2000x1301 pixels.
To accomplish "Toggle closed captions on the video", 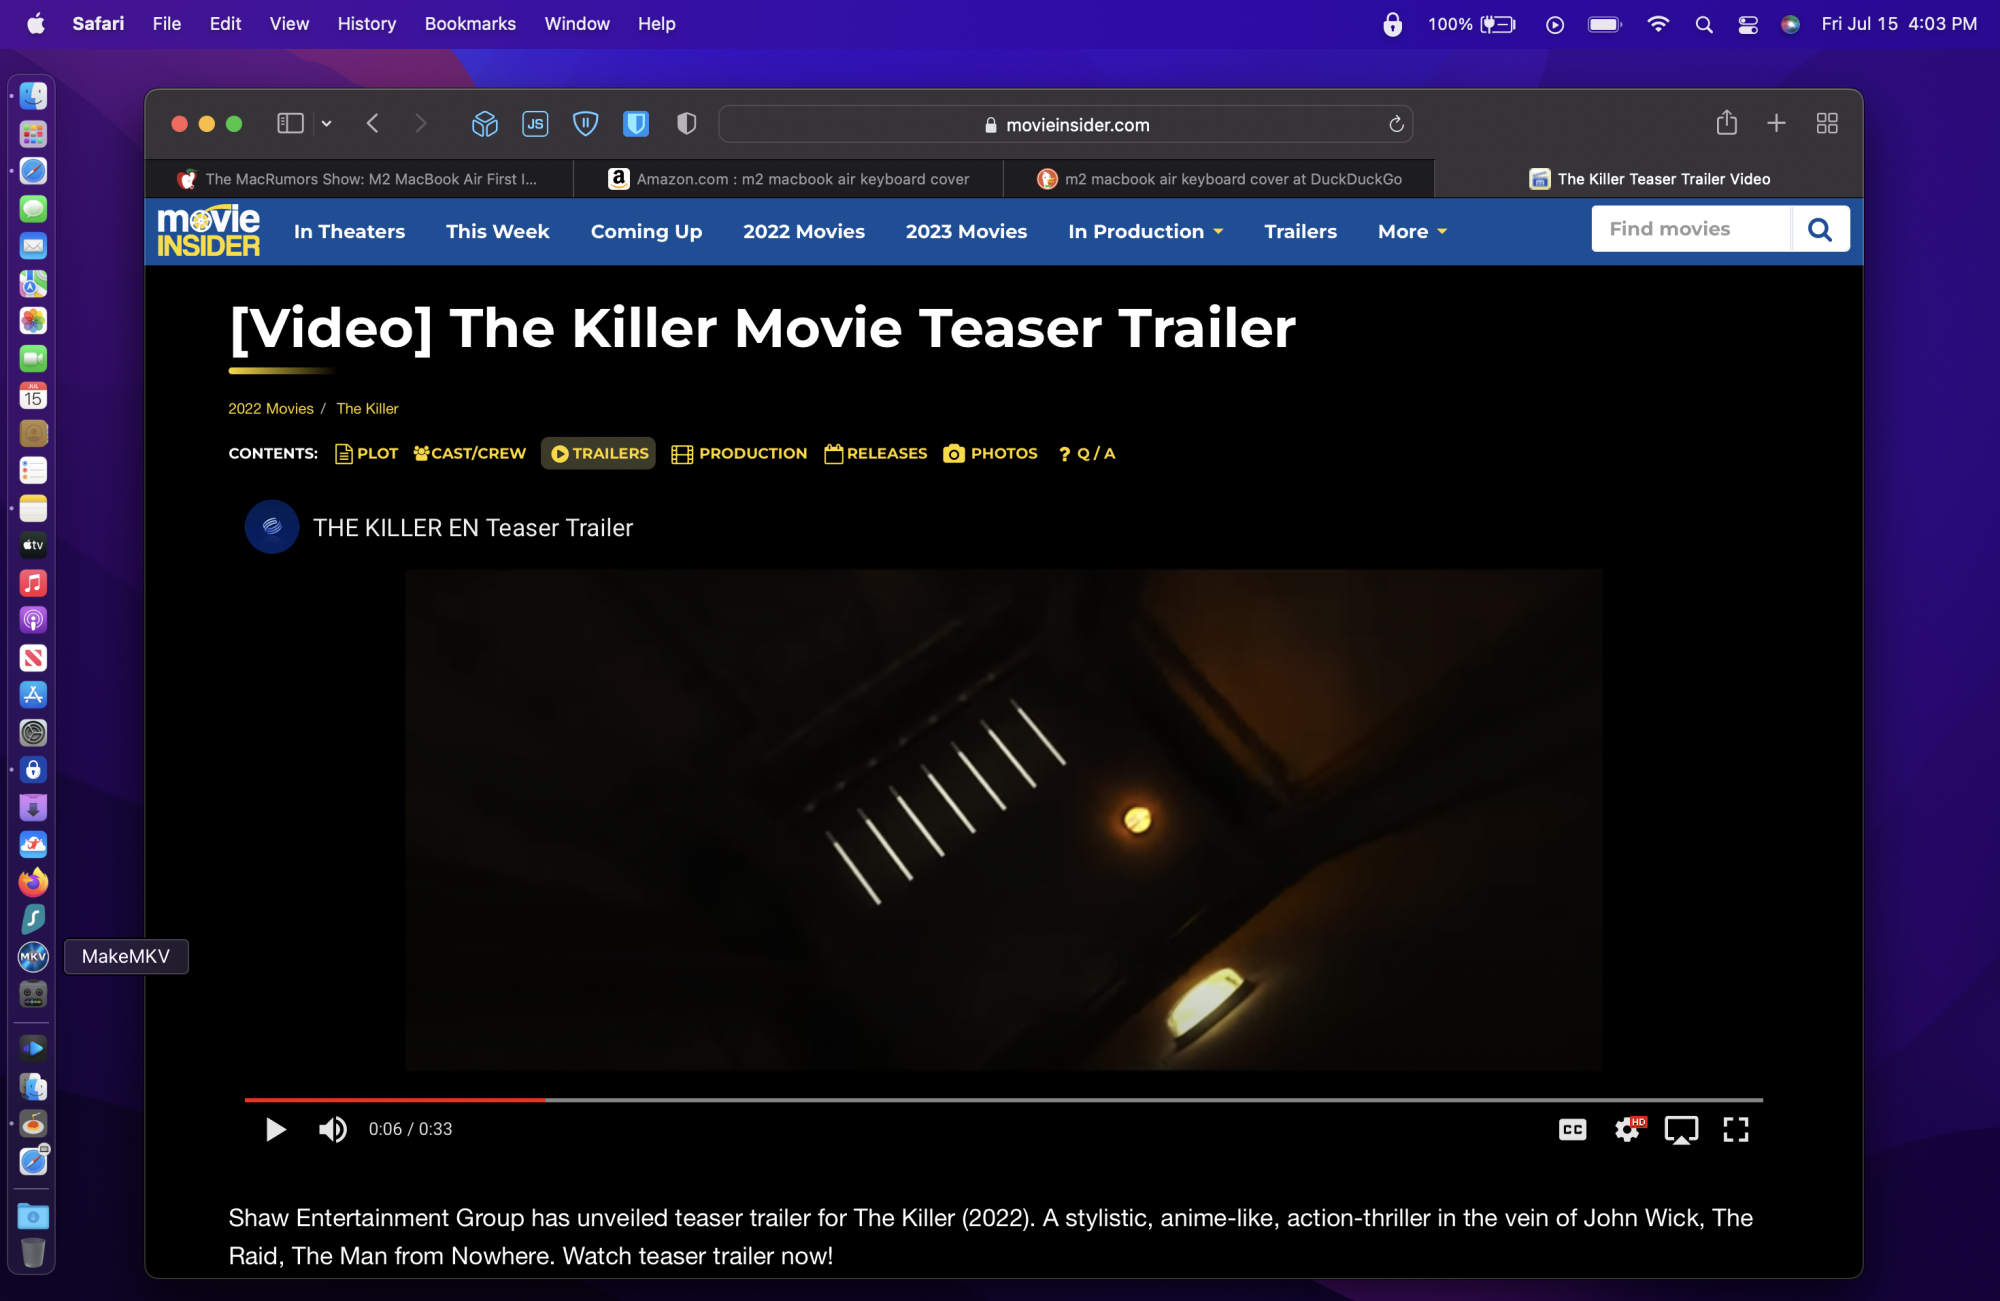I will [1573, 1130].
